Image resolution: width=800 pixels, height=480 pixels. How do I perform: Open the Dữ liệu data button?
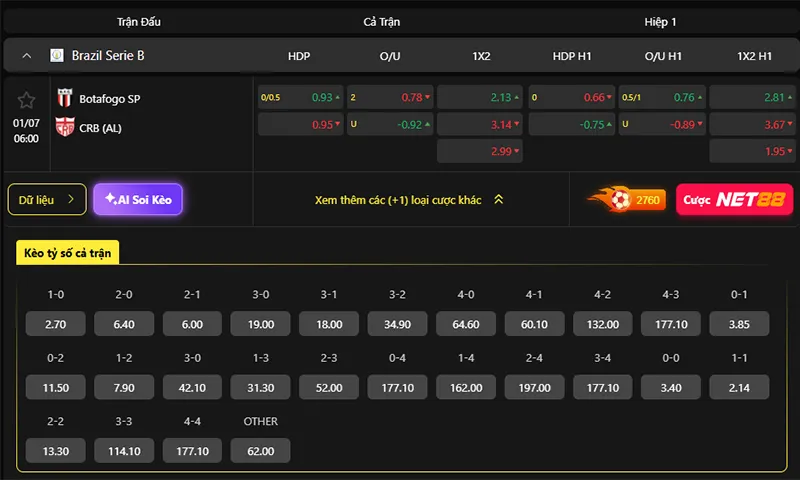tap(47, 199)
